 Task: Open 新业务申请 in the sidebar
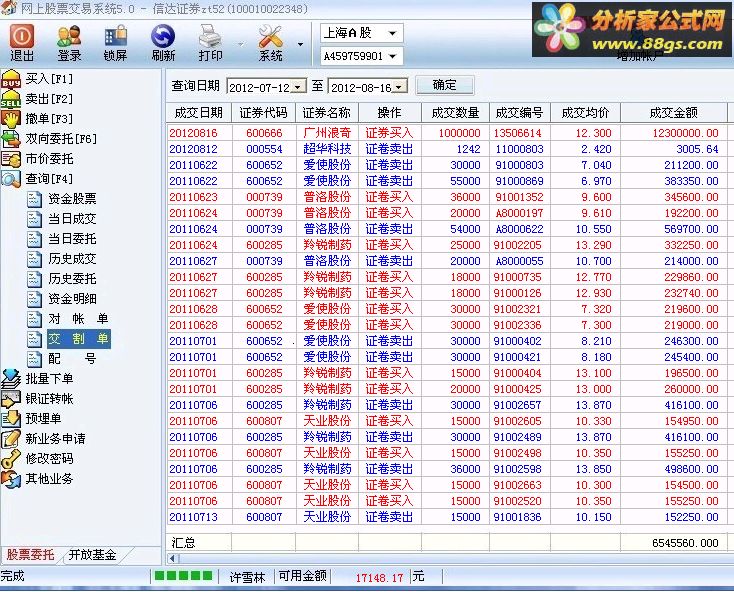(44, 439)
